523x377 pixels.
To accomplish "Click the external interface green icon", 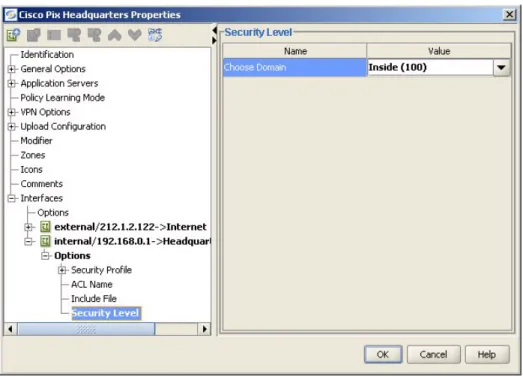I will (x=45, y=227).
